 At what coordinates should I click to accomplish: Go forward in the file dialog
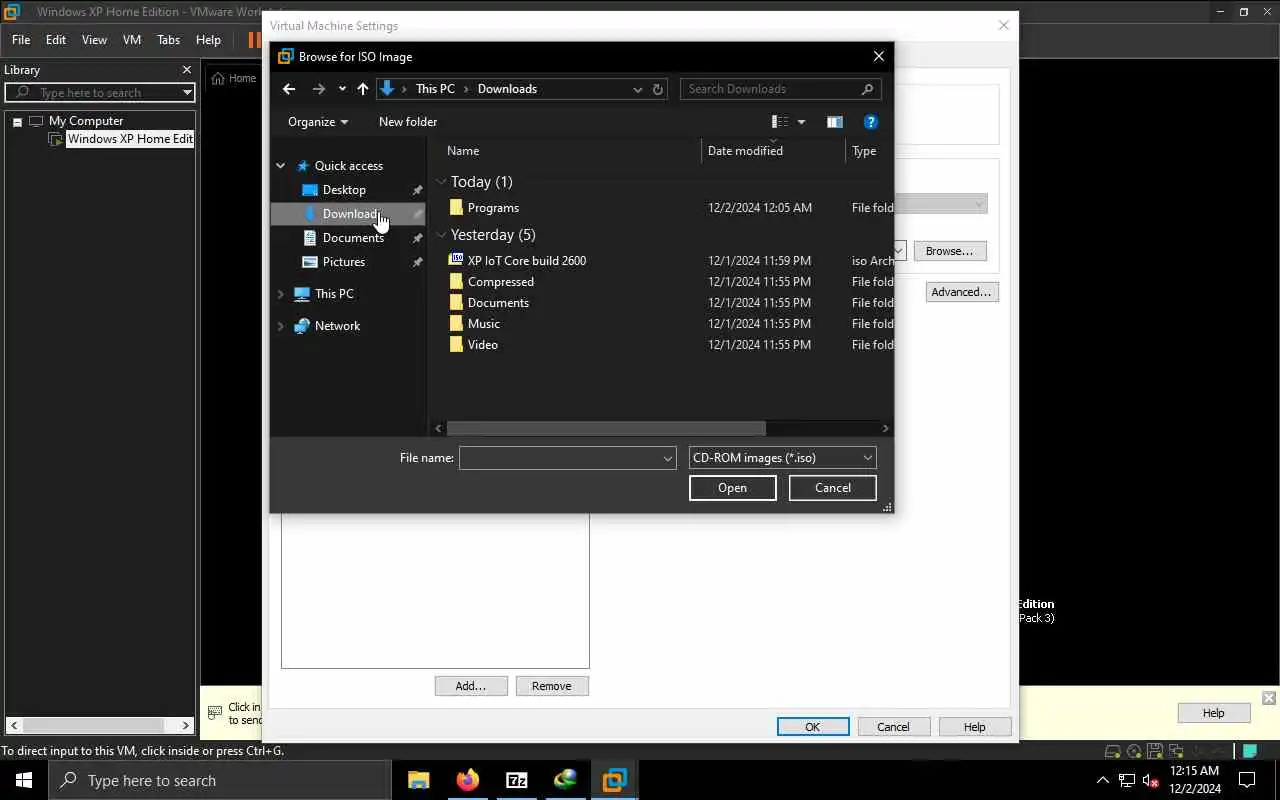318,89
